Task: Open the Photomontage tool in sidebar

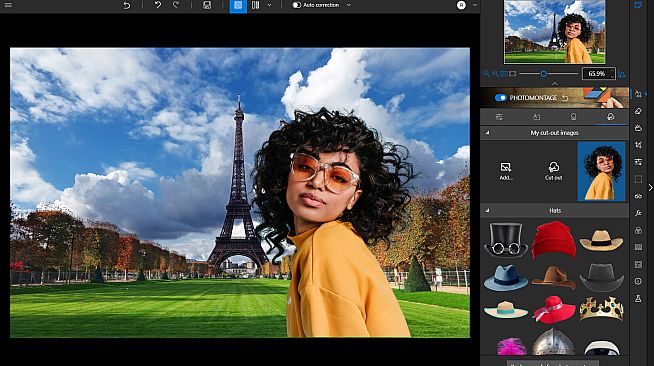Action: click(x=638, y=94)
